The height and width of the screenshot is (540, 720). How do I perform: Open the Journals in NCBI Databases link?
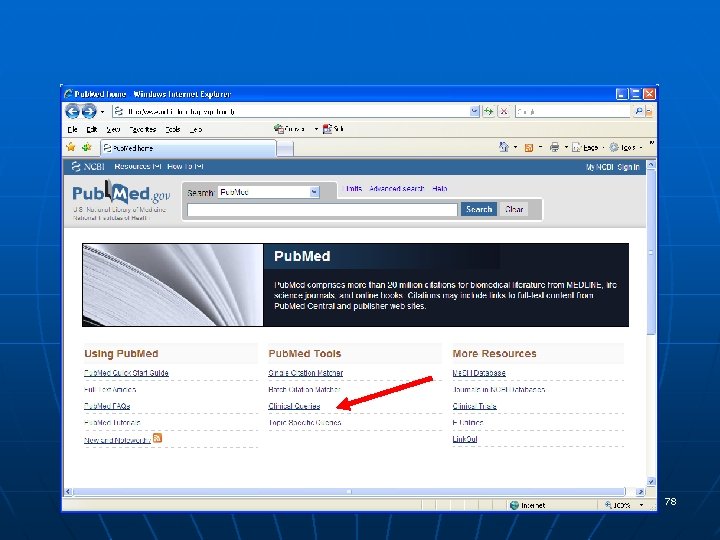point(499,389)
